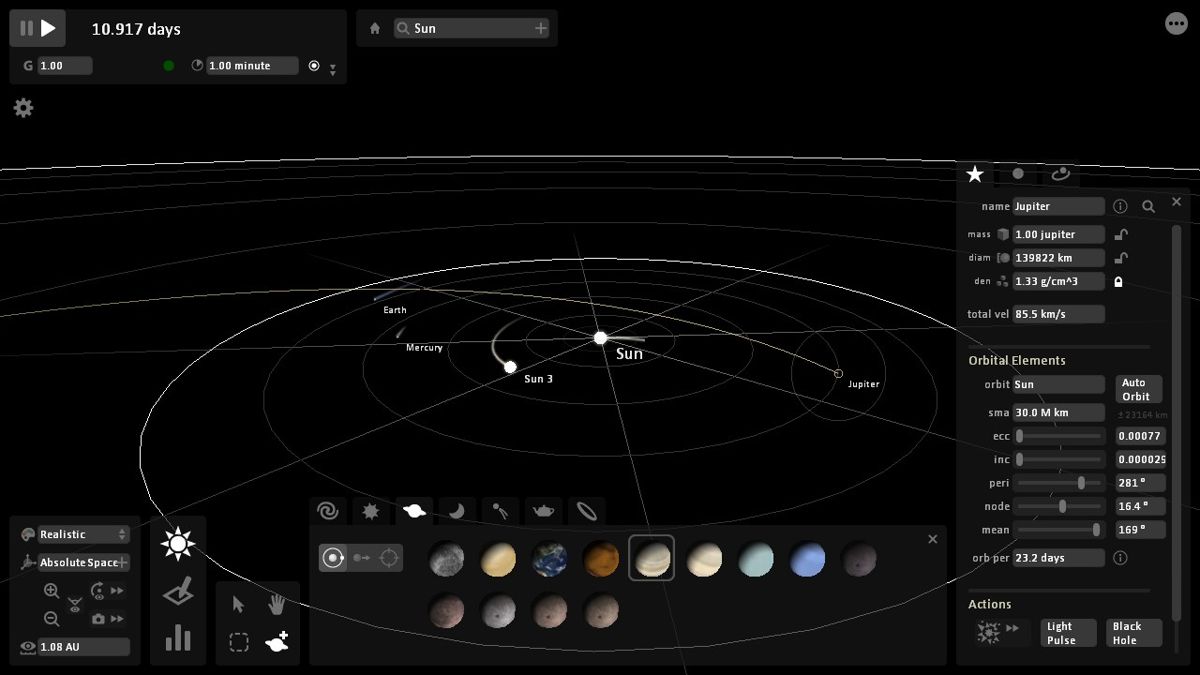The height and width of the screenshot is (675, 1200).
Task: Unlock the density lock toggle
Action: 1118,281
